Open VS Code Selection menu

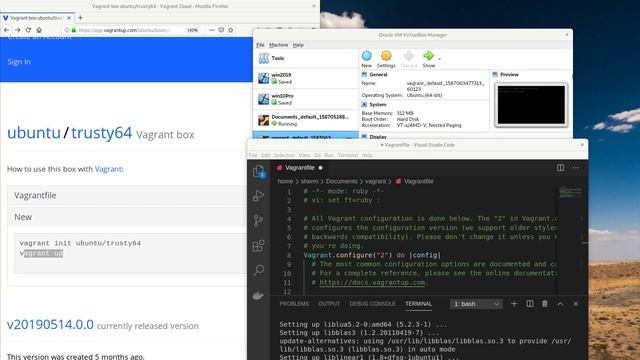(x=284, y=155)
